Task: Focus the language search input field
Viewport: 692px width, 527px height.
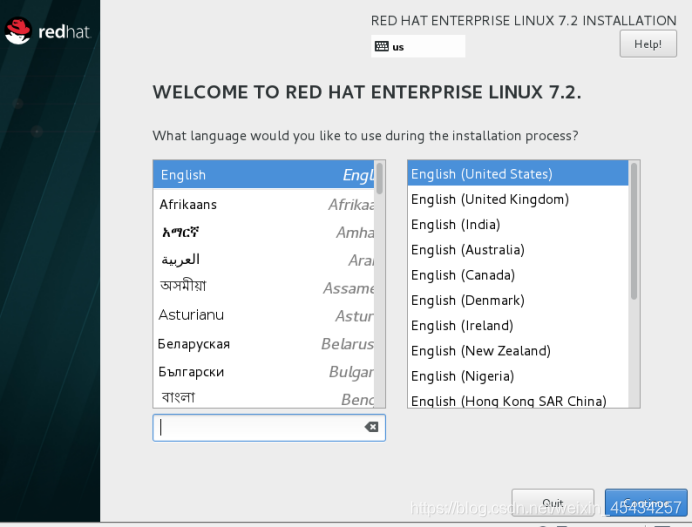Action: pyautogui.click(x=269, y=427)
